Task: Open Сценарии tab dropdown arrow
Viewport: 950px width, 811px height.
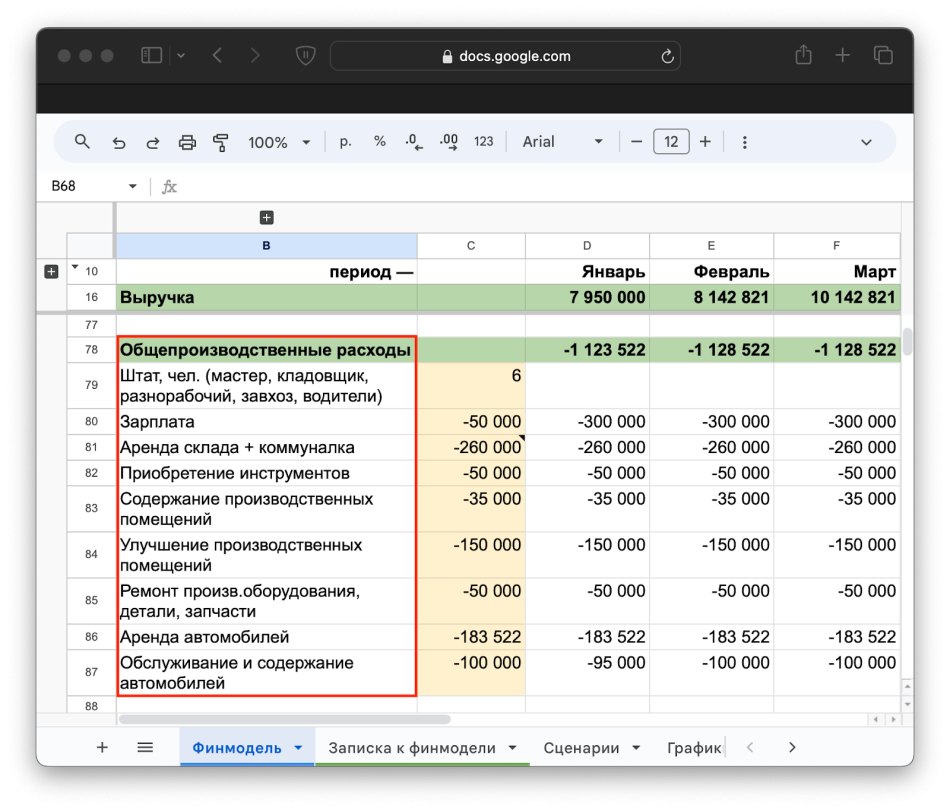Action: (x=636, y=748)
